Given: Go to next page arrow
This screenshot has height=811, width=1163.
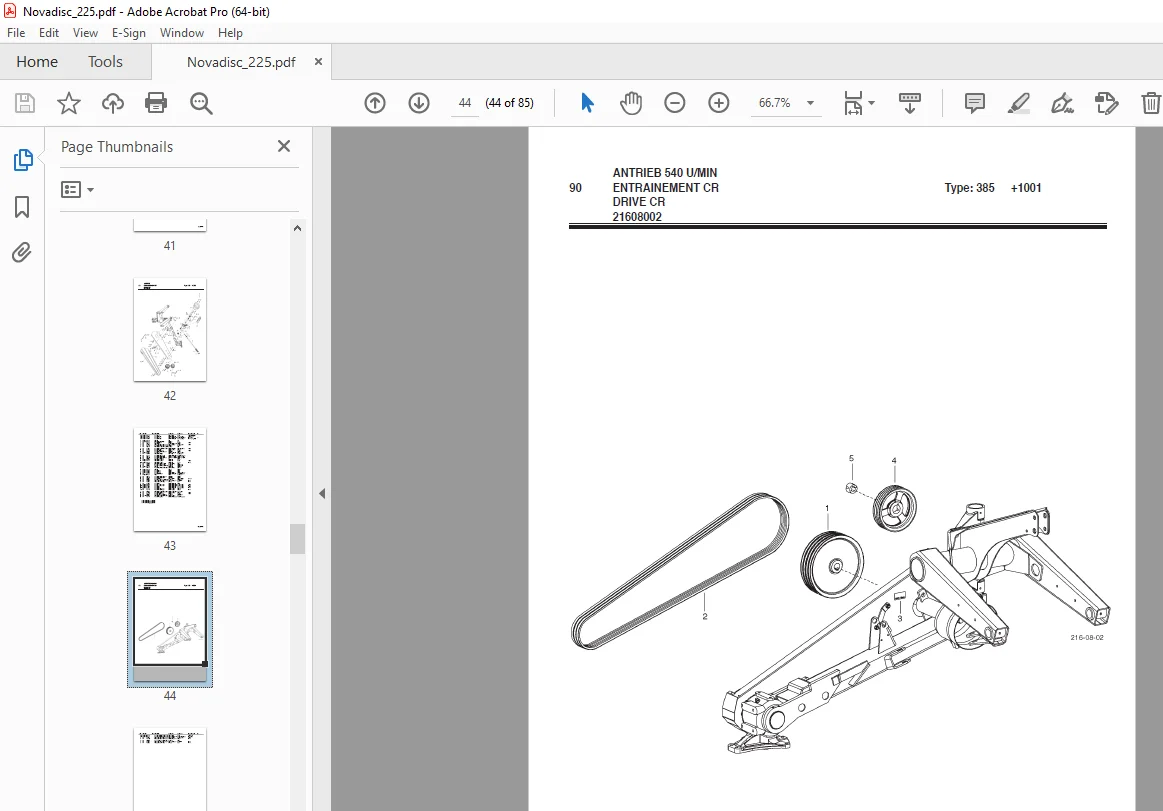Looking at the screenshot, I should 419,103.
